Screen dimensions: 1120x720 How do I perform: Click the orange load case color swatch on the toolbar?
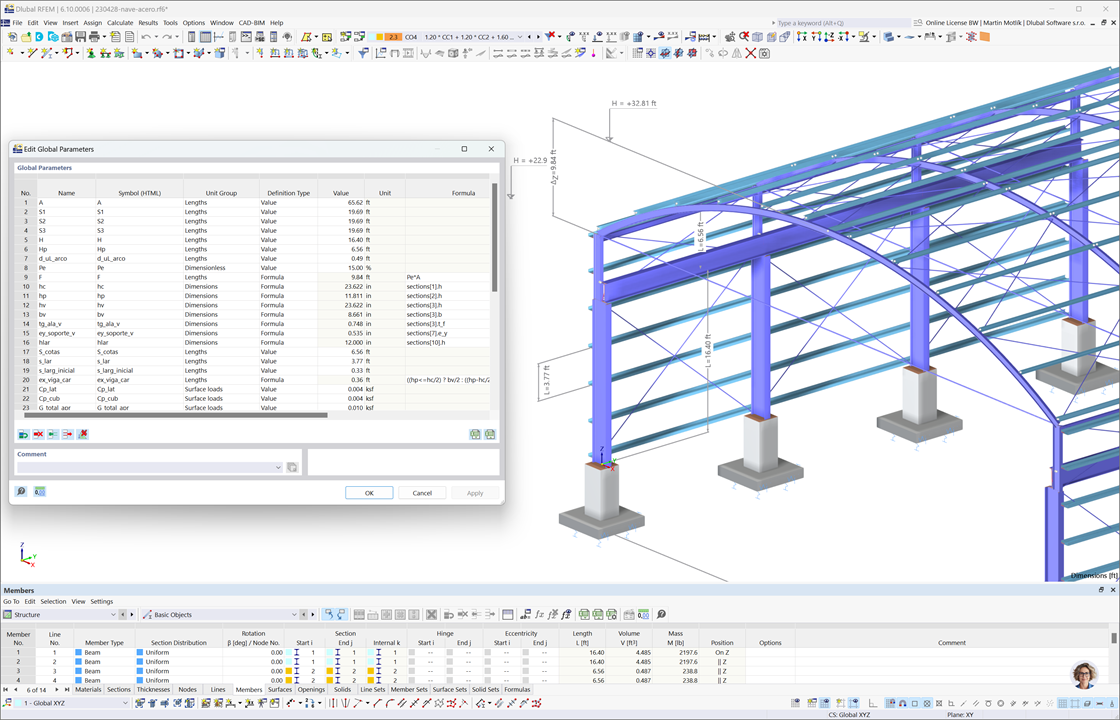click(392, 36)
